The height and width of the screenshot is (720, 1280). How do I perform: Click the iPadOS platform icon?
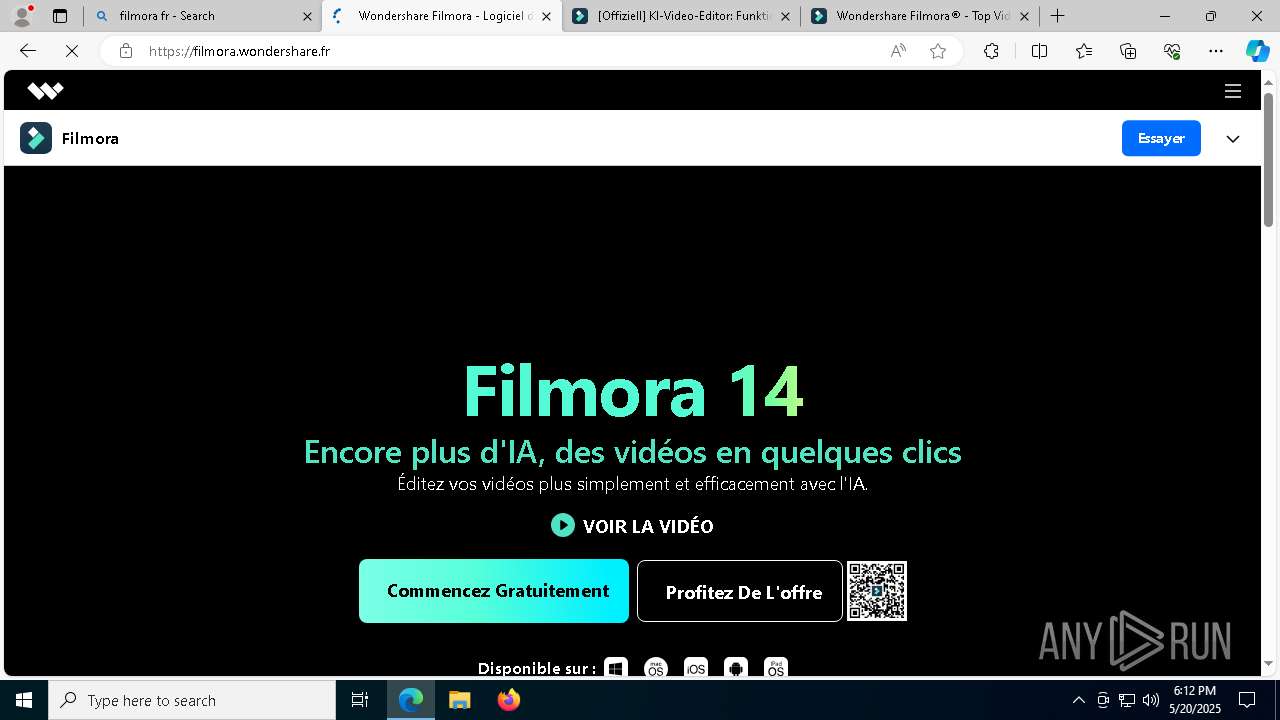click(776, 668)
